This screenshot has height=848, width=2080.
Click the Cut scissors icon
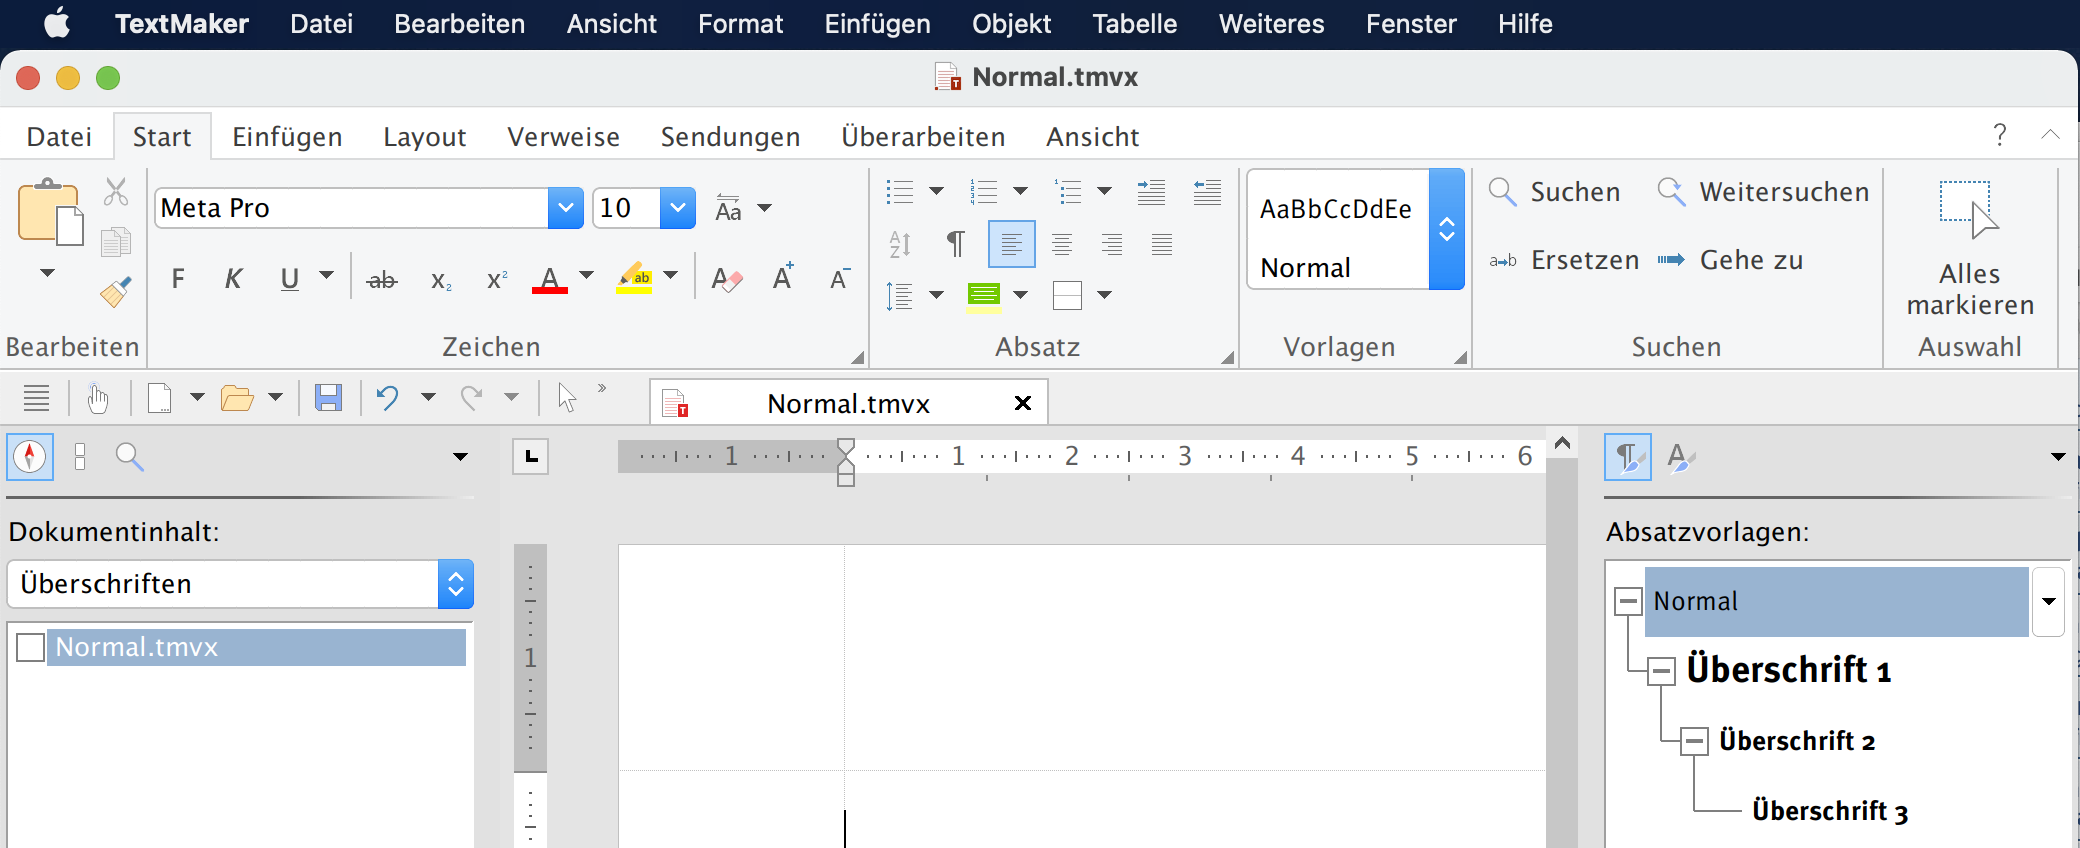pyautogui.click(x=116, y=191)
